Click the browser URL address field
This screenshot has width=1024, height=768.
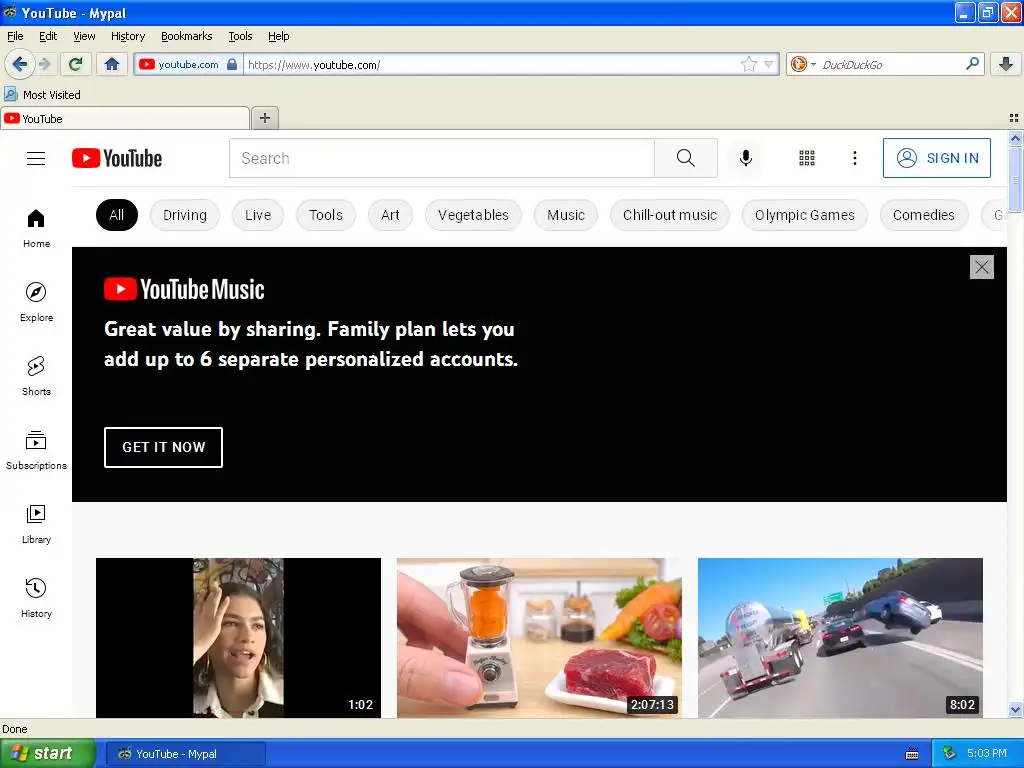(493, 64)
